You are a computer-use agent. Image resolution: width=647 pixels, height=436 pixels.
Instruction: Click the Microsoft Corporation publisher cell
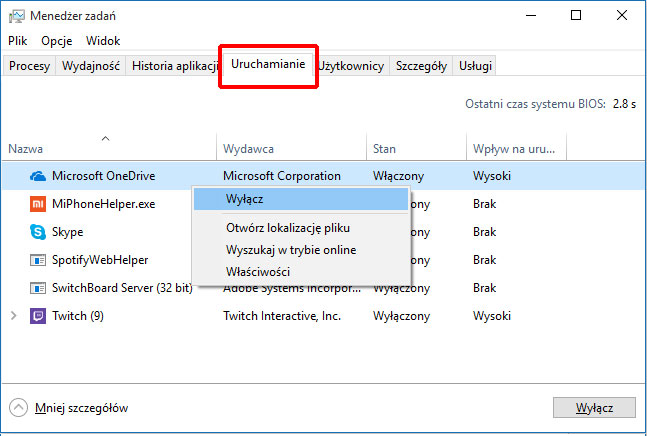point(282,176)
